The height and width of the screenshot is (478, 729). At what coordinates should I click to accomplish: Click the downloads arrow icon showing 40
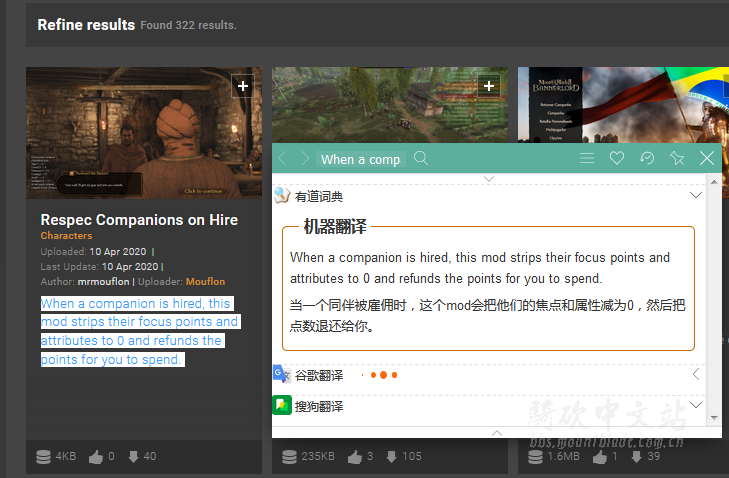(x=133, y=457)
